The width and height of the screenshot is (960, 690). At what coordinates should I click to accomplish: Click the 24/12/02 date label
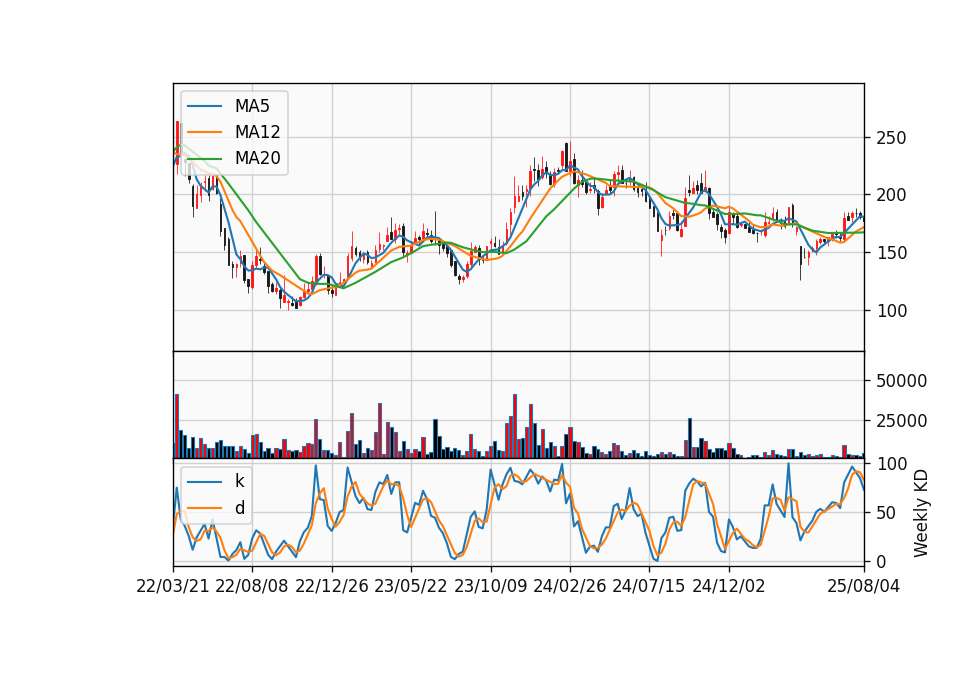pos(729,586)
